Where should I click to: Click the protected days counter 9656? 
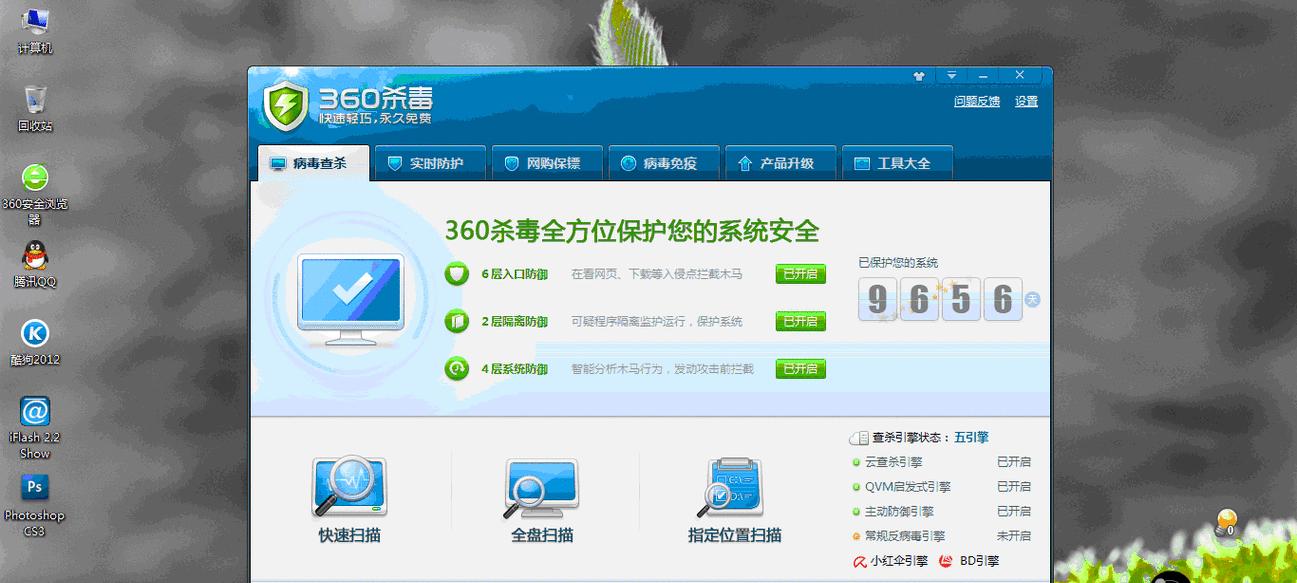pos(940,299)
